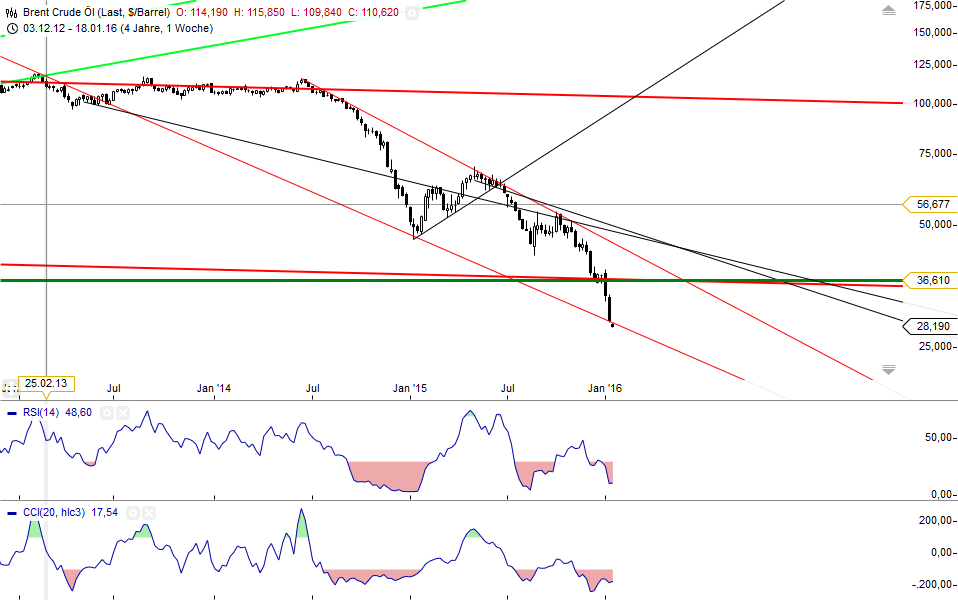
Task: Select the Jan '16 axis label
Action: pyautogui.click(x=604, y=387)
